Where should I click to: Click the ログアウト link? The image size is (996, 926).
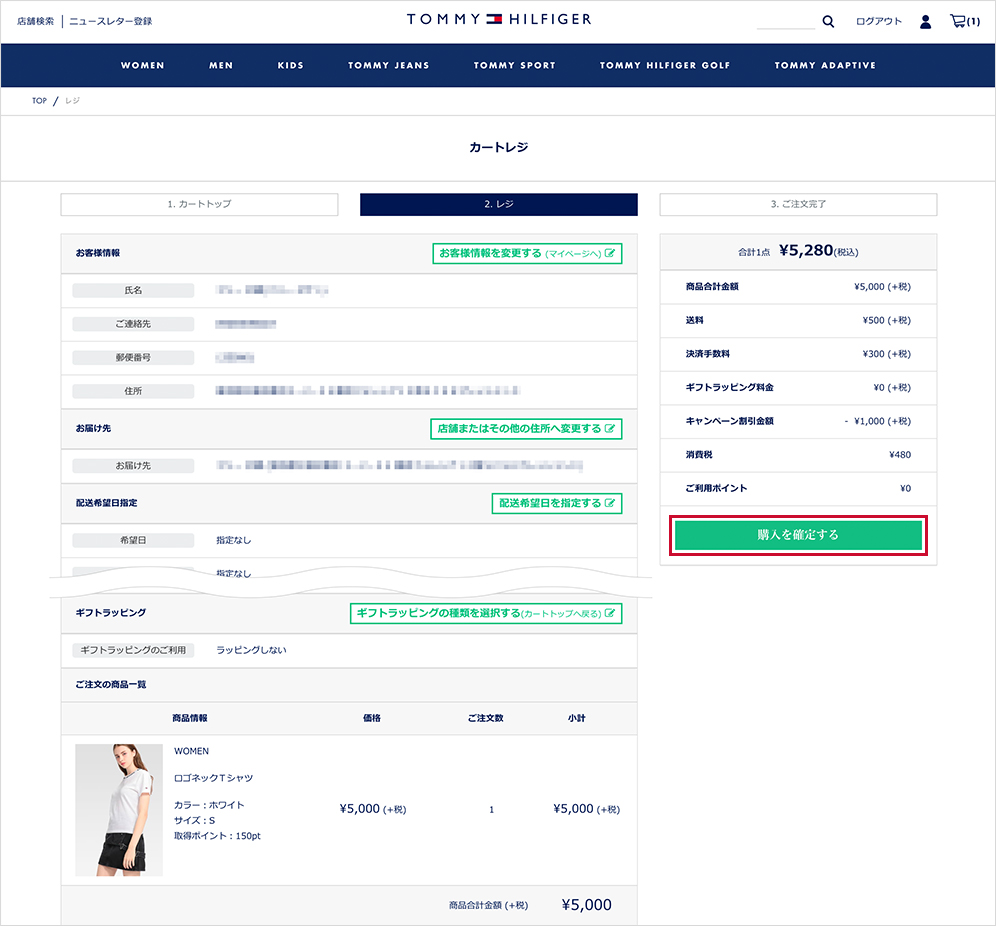tap(878, 21)
